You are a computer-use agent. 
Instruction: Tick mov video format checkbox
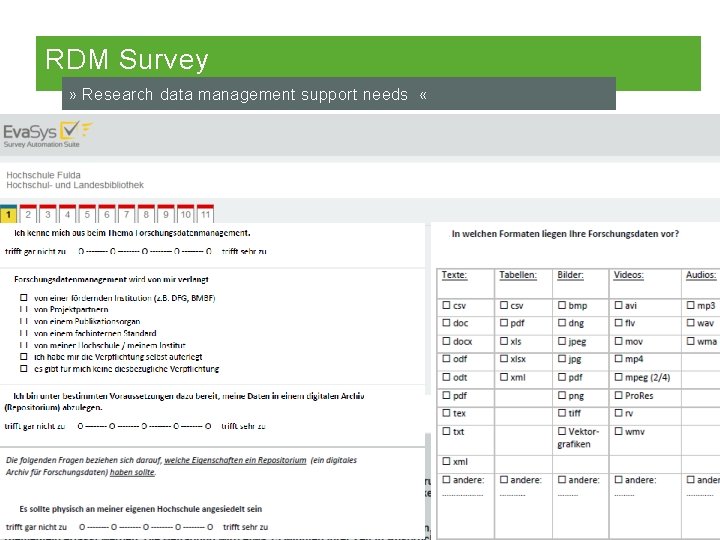(619, 341)
